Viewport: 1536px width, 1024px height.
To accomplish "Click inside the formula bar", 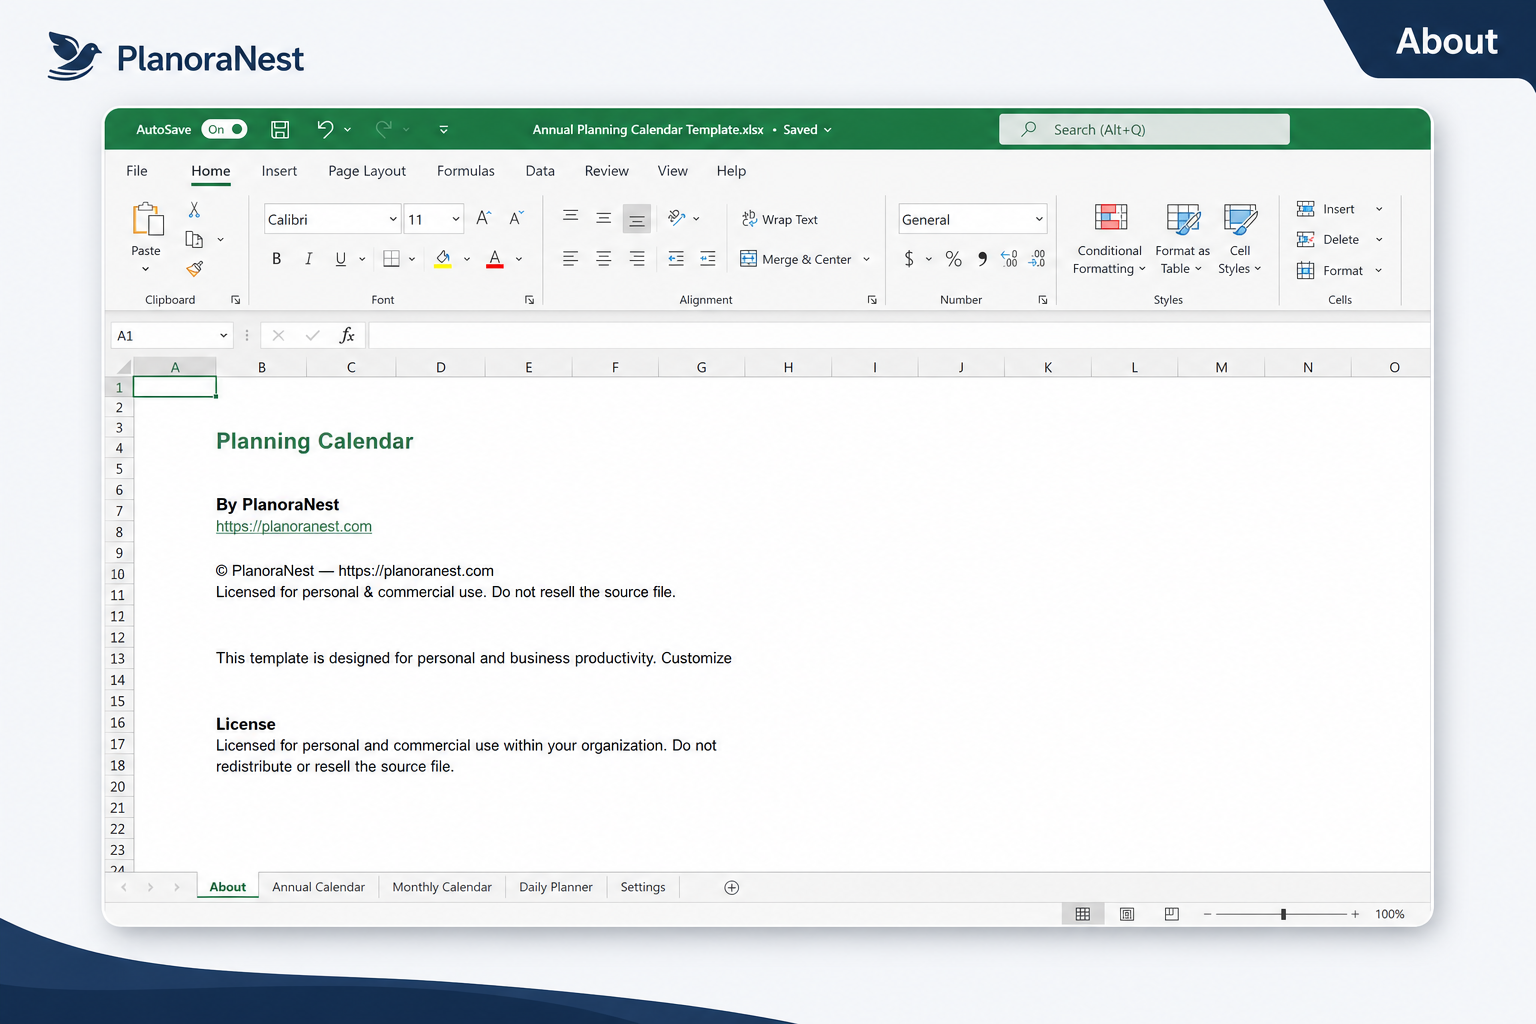I will pyautogui.click(x=898, y=335).
